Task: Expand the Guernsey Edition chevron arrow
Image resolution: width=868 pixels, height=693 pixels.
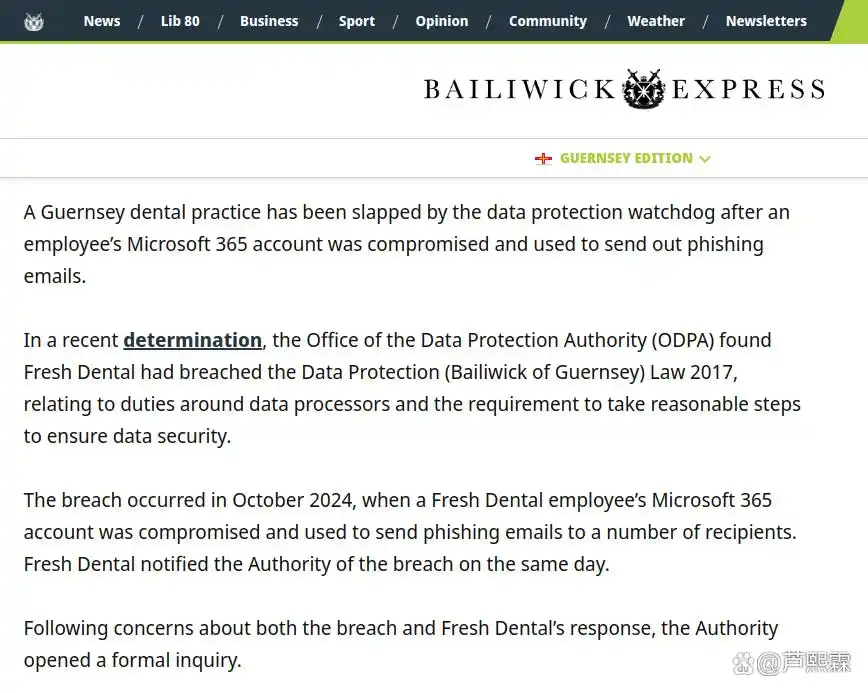Action: click(x=705, y=159)
